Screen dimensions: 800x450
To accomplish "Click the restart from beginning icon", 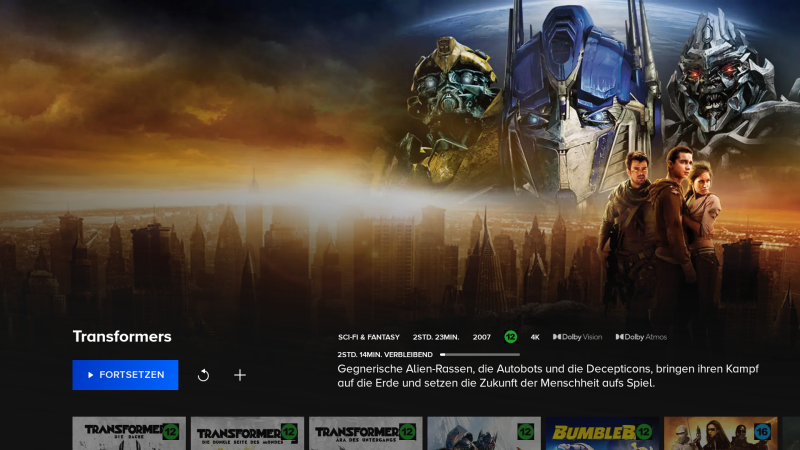I will pos(204,375).
